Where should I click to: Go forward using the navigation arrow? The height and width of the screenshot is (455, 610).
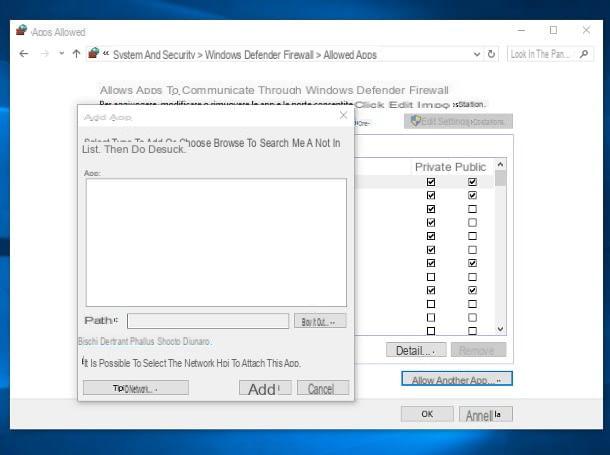45,54
